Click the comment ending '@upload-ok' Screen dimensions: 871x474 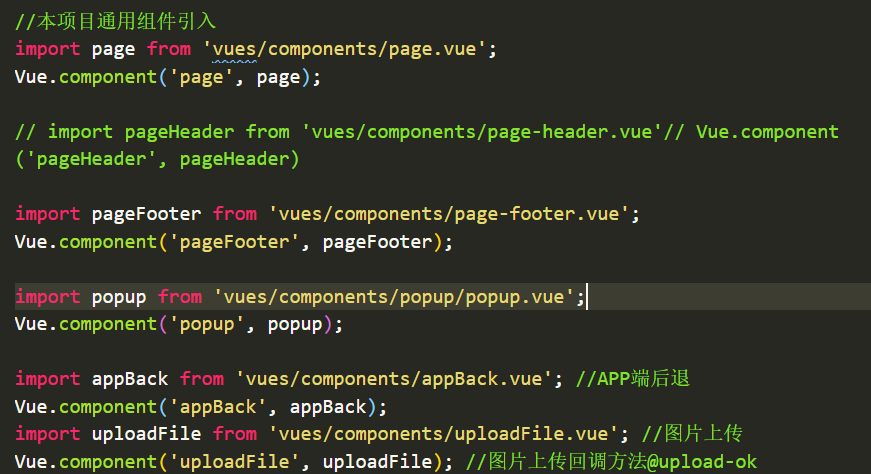pyautogui.click(x=611, y=461)
